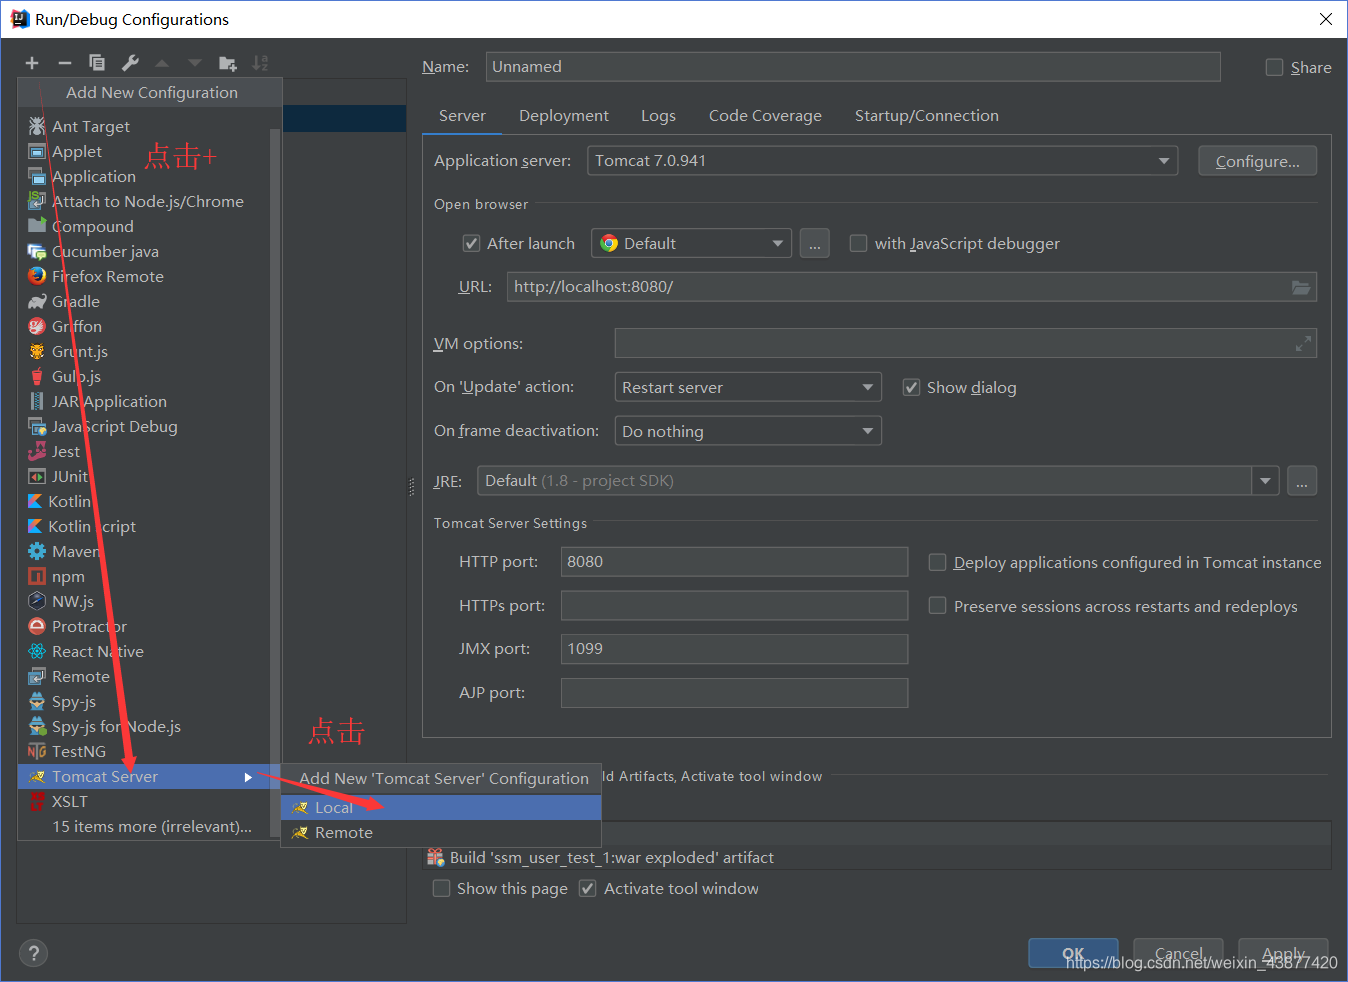Click the Move Up arrow icon

pyautogui.click(x=162, y=63)
